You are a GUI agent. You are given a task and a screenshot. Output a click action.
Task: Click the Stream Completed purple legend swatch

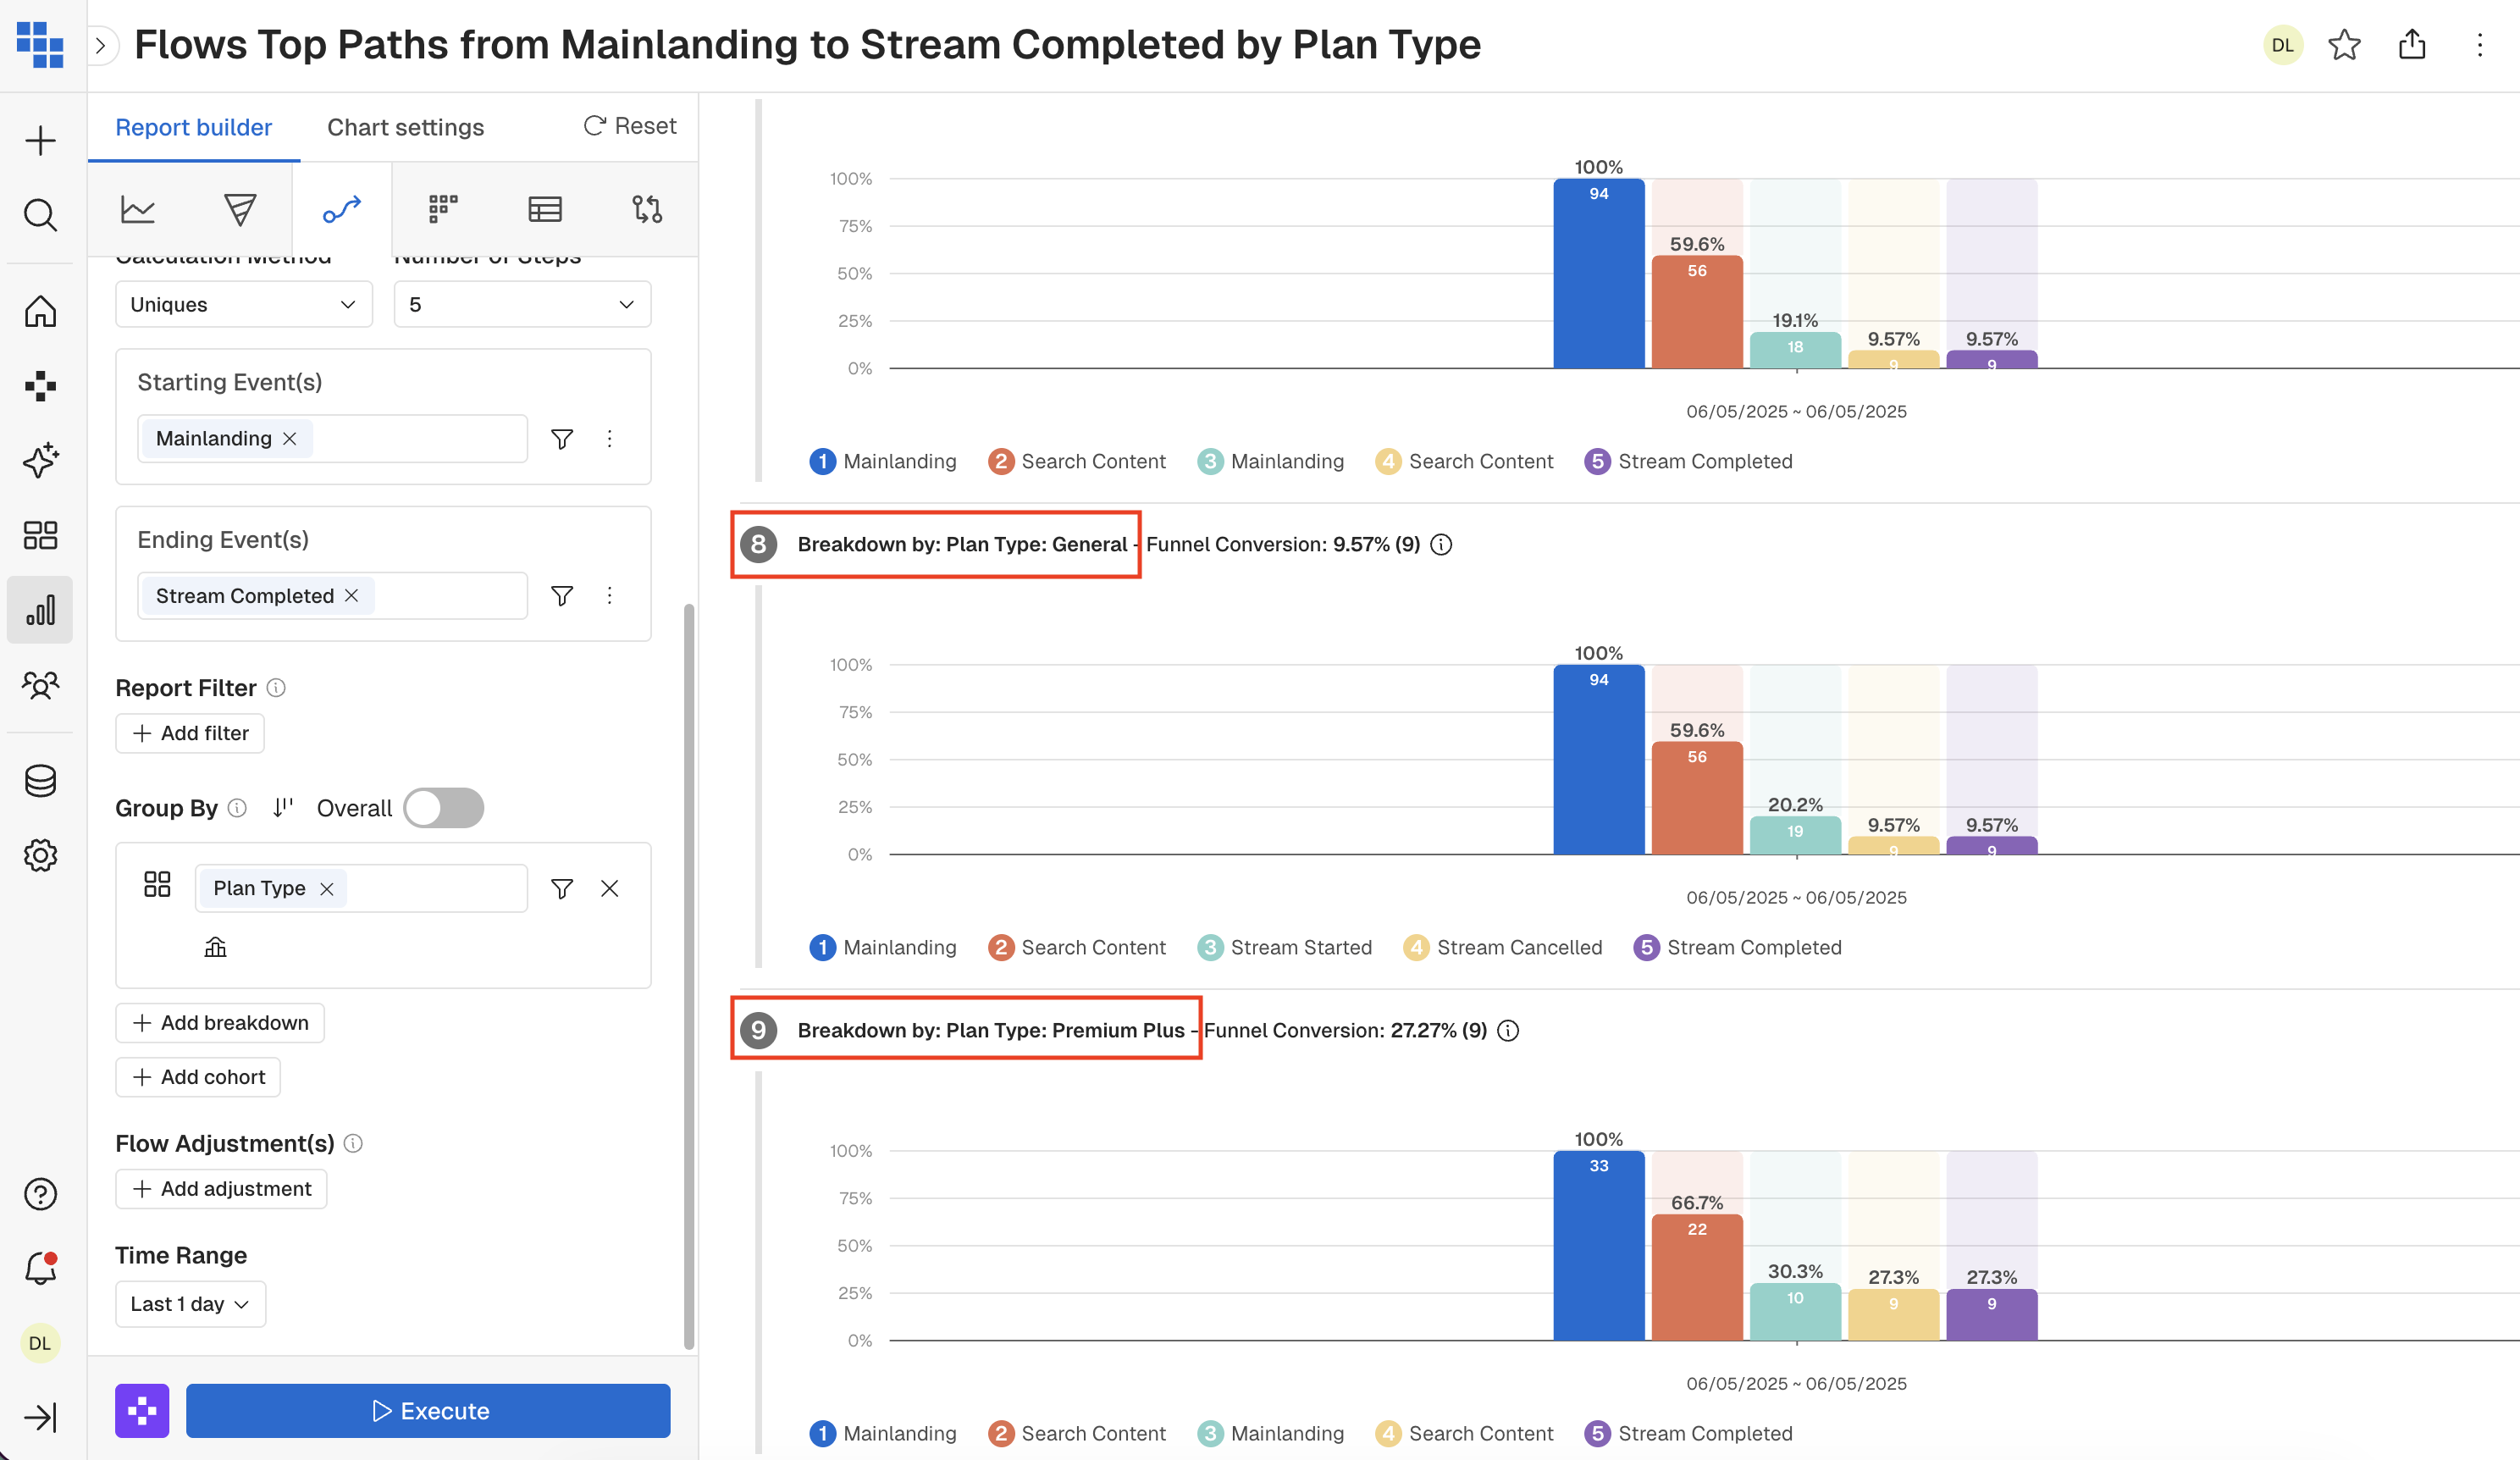(1597, 461)
